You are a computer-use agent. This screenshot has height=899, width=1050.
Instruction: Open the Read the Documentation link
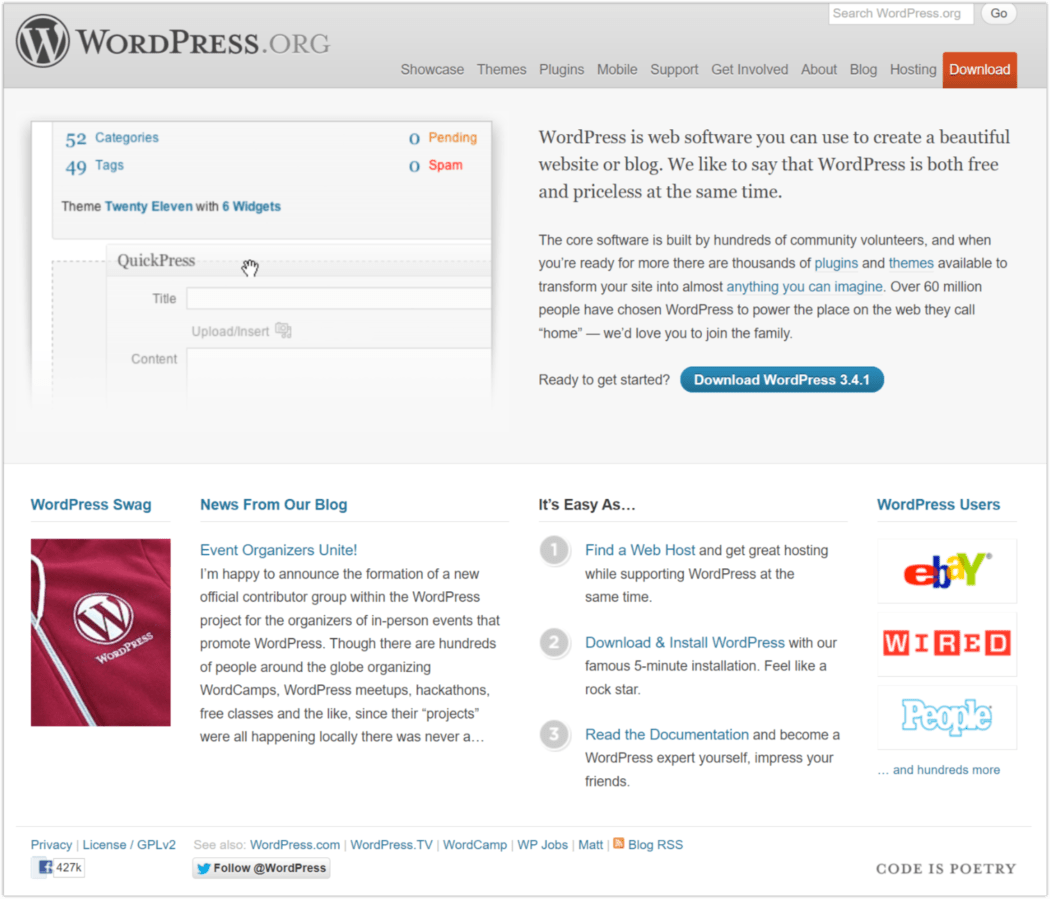pos(666,734)
